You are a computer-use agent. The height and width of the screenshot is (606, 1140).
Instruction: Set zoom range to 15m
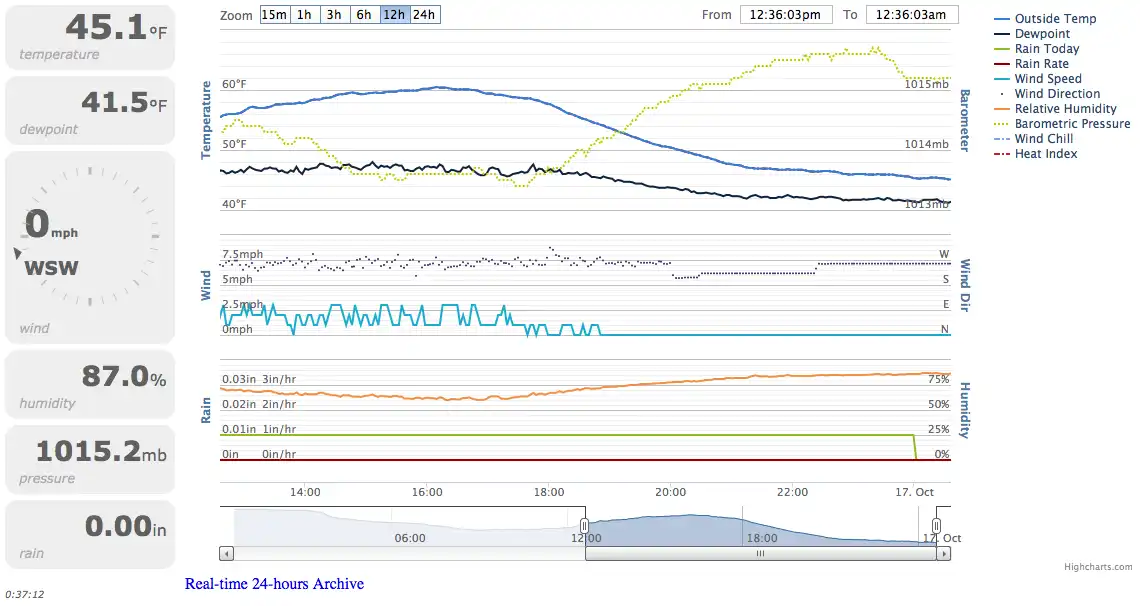tap(274, 15)
